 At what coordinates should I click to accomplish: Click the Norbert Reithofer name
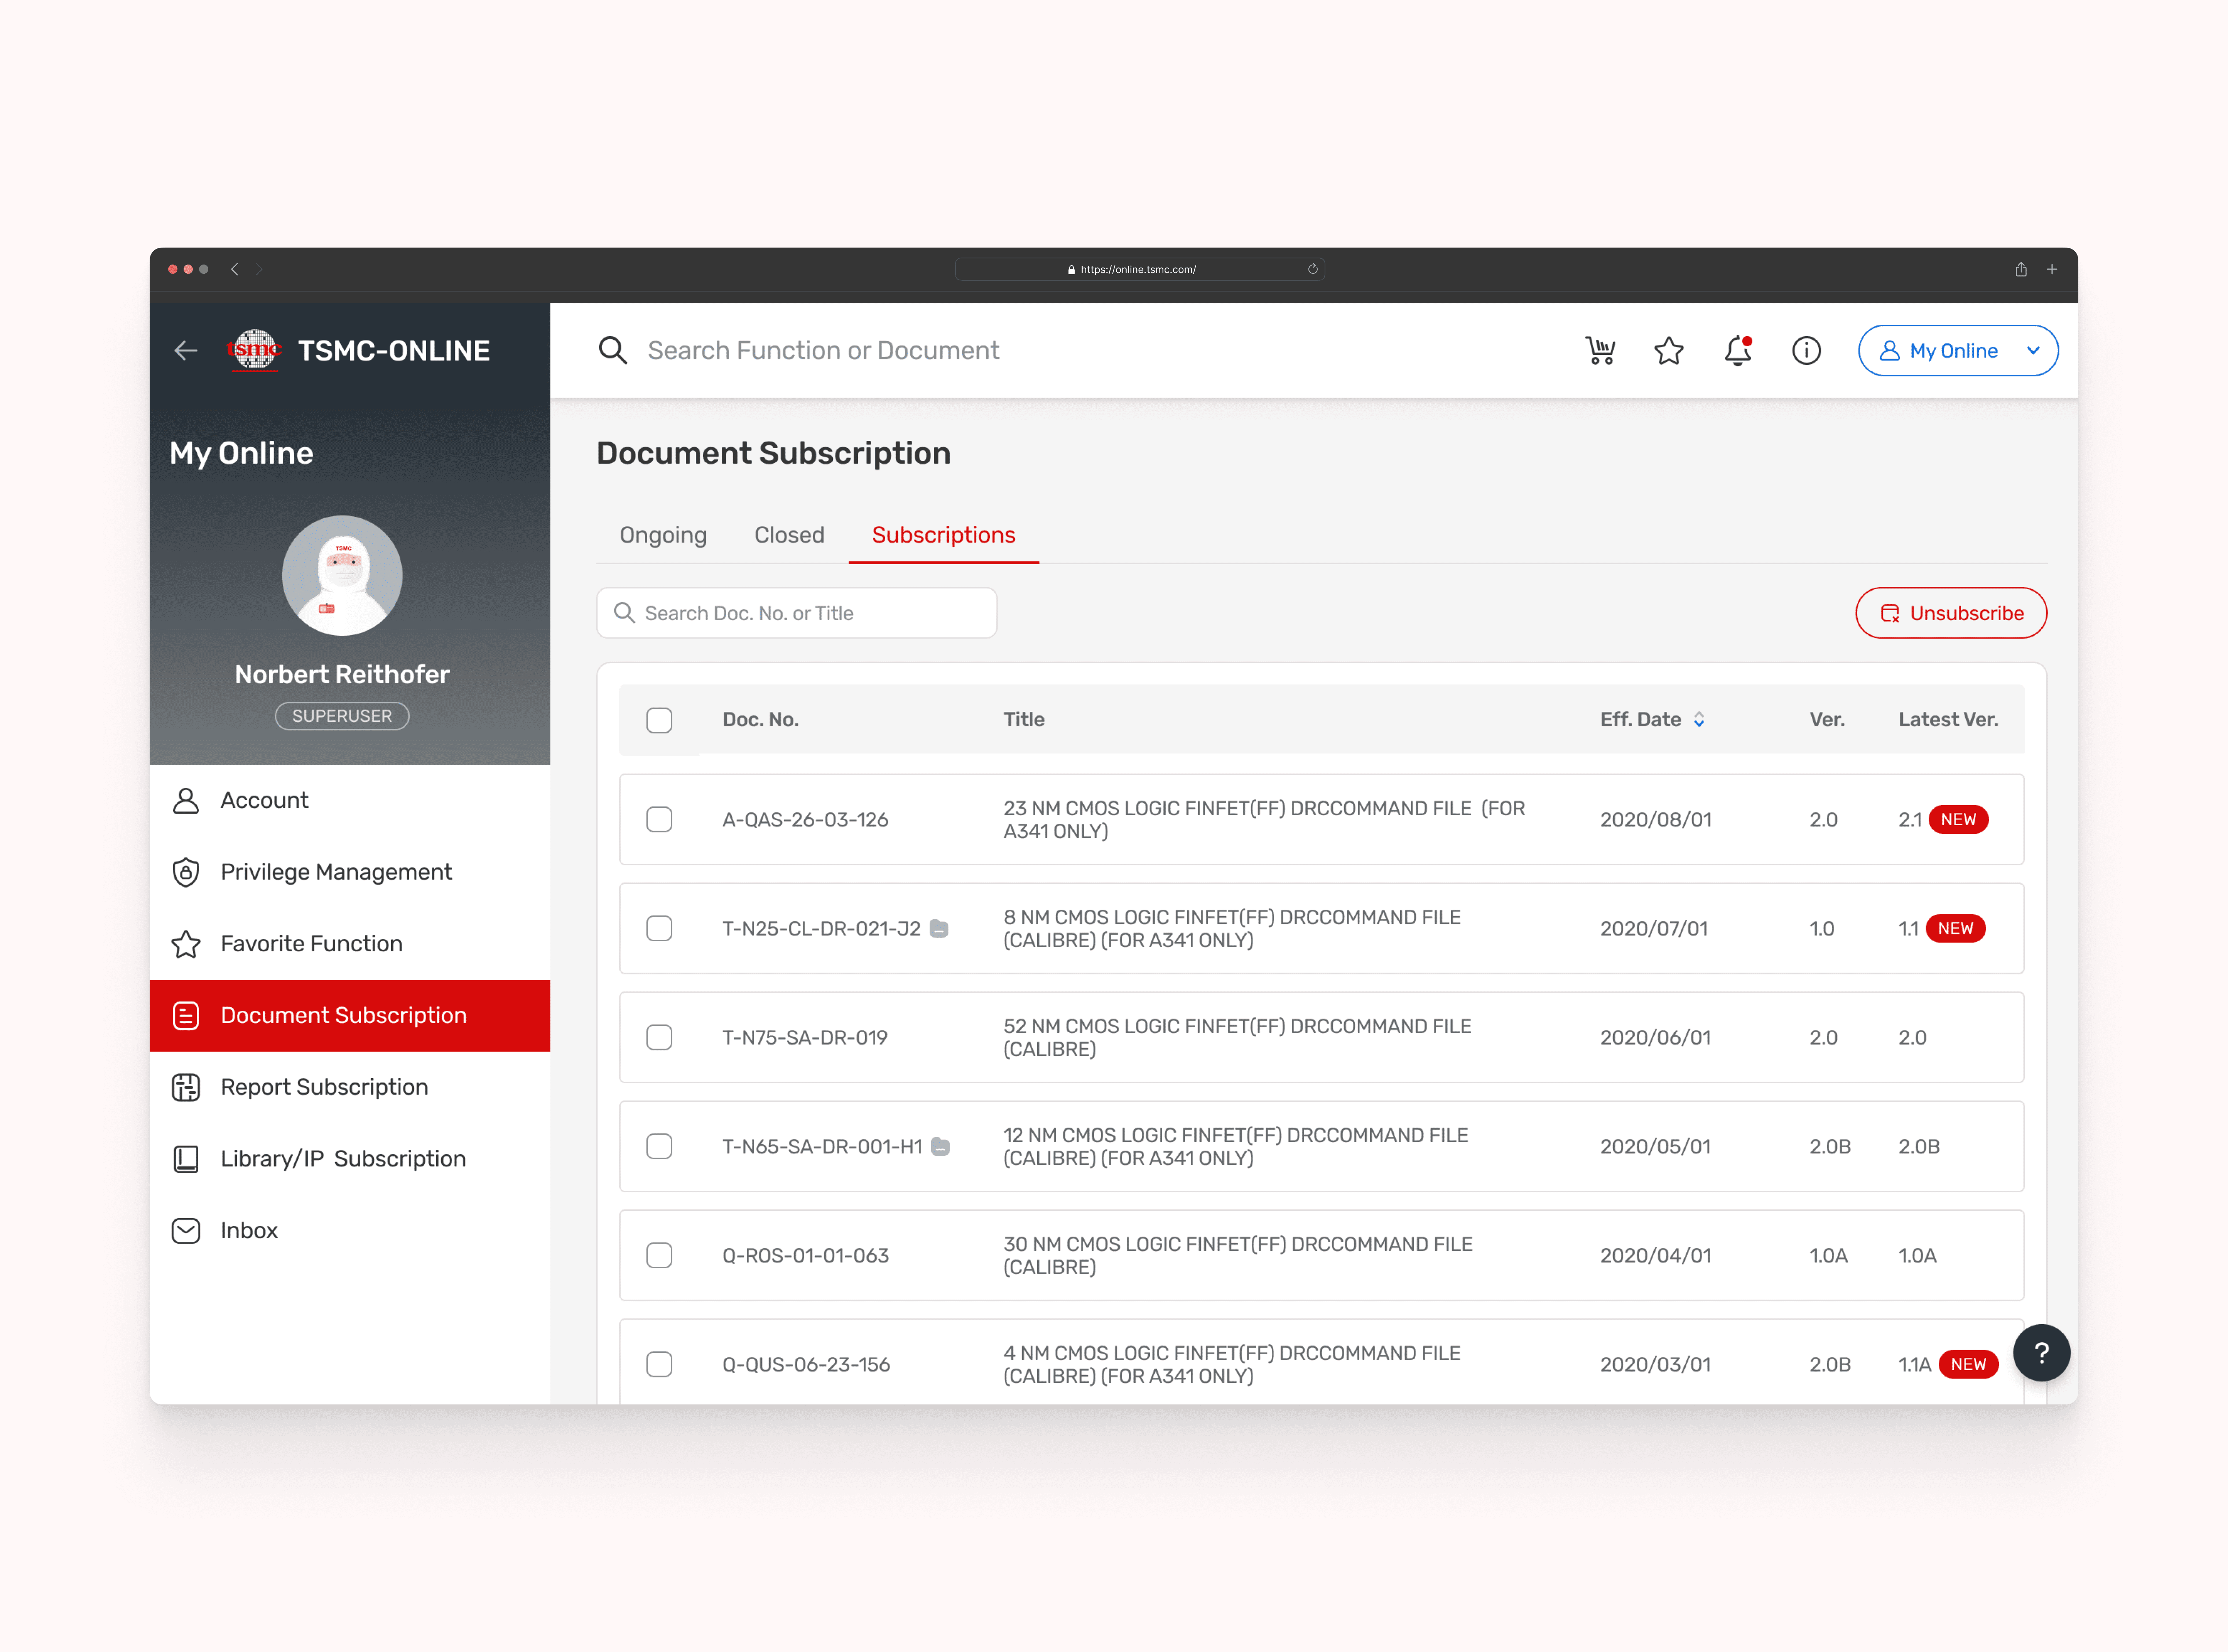[342, 675]
